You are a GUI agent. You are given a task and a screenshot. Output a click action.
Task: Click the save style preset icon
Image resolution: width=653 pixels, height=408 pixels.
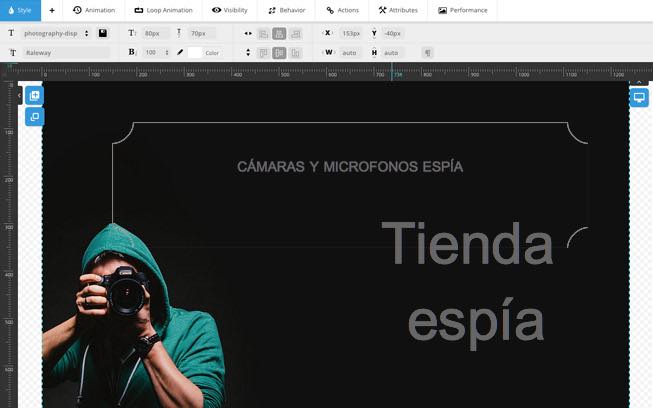(x=103, y=33)
